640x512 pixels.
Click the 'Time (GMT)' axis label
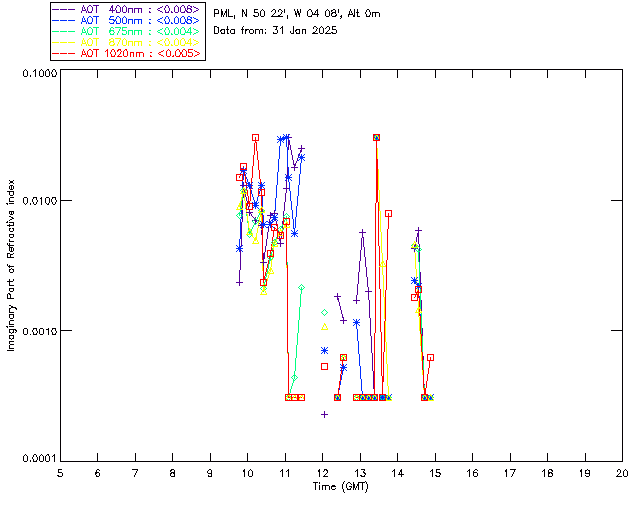pos(340,486)
